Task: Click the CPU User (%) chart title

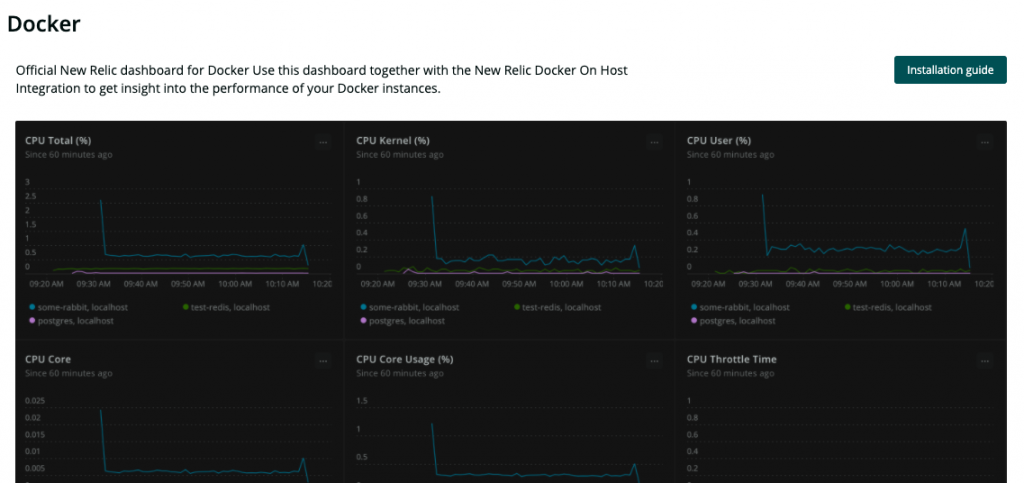Action: pyautogui.click(x=719, y=140)
